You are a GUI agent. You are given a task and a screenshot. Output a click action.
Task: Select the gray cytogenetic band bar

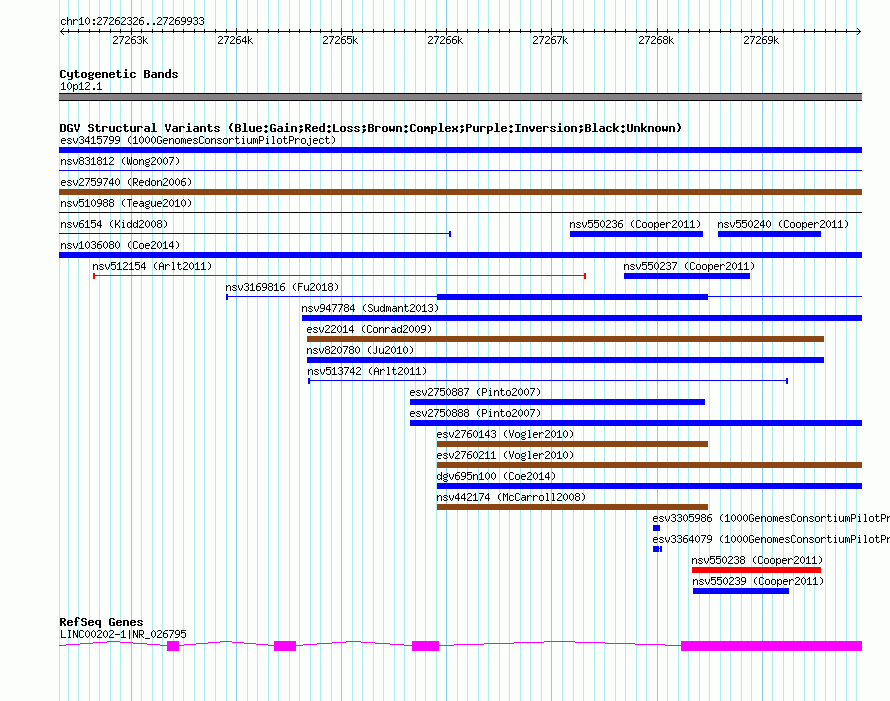[460, 97]
